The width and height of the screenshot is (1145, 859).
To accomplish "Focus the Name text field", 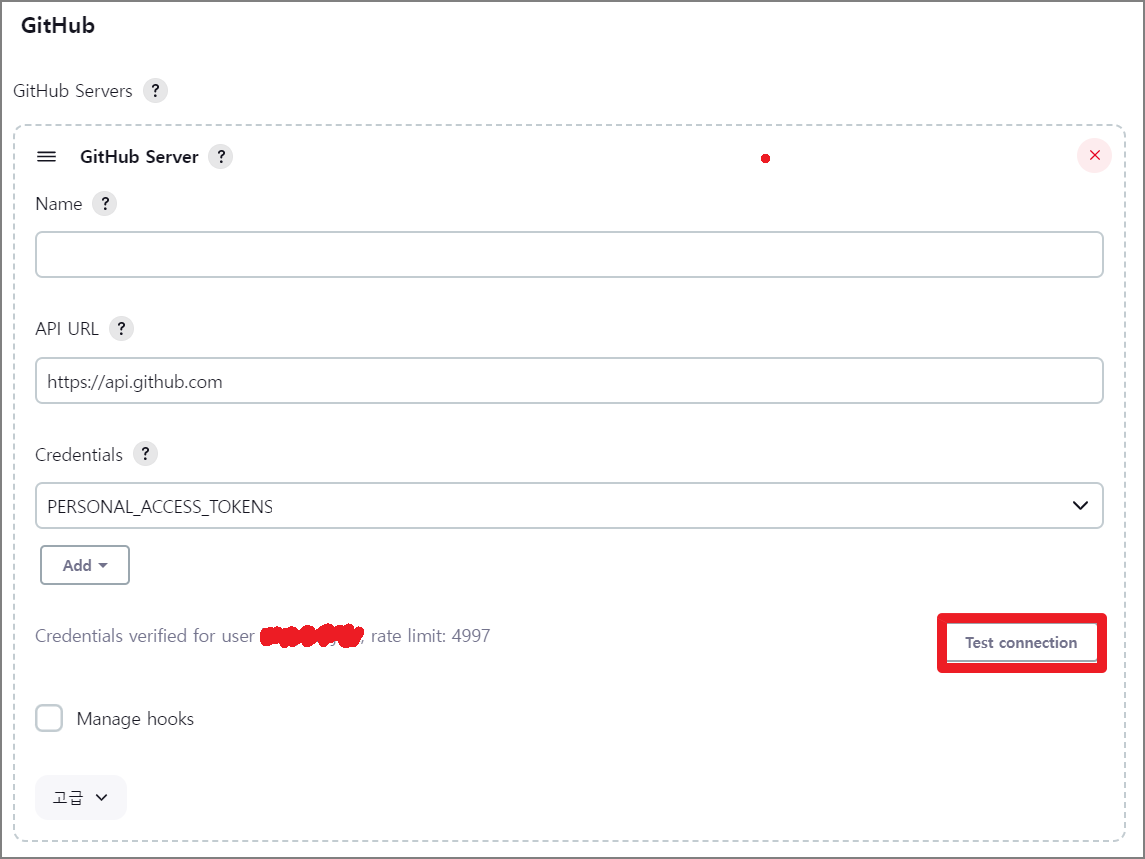I will pos(569,255).
